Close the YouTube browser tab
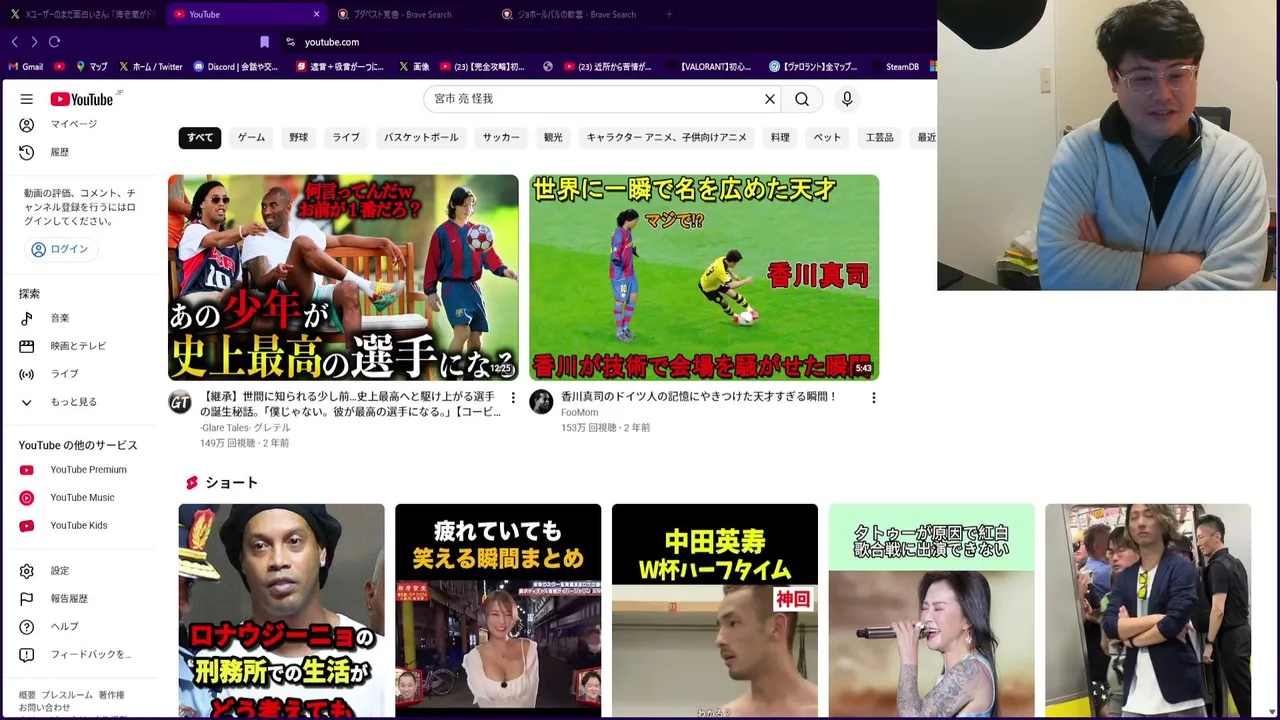 [317, 14]
